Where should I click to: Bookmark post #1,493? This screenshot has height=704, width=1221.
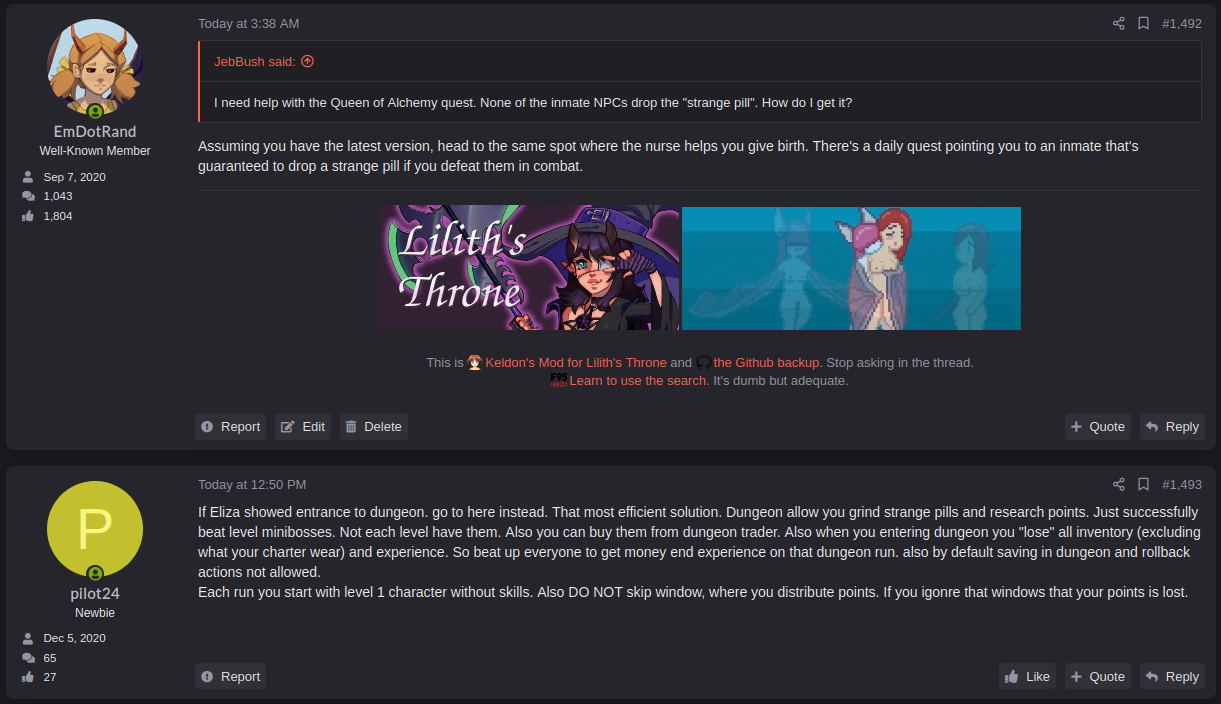(x=1143, y=484)
